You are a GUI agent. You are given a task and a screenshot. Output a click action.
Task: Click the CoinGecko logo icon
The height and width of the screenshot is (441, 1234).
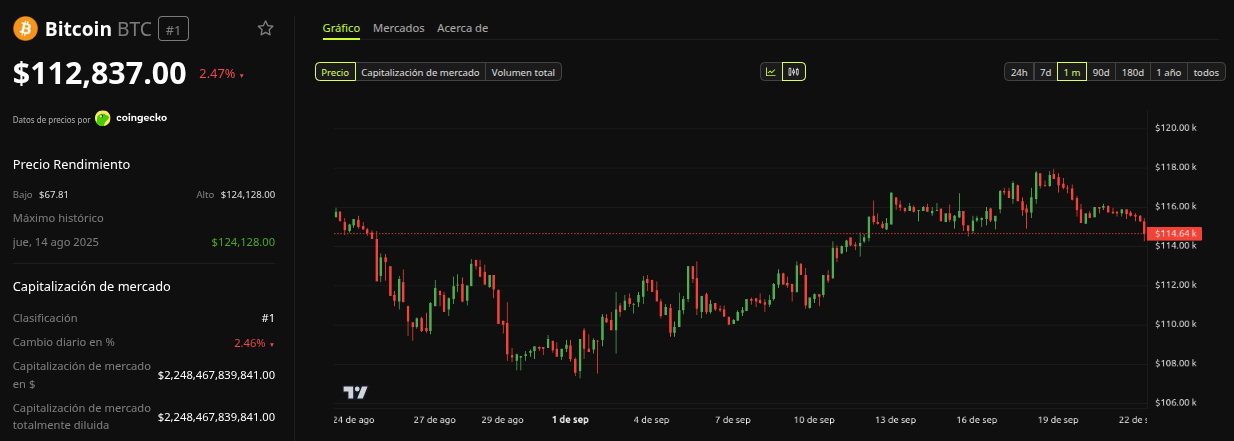click(103, 118)
